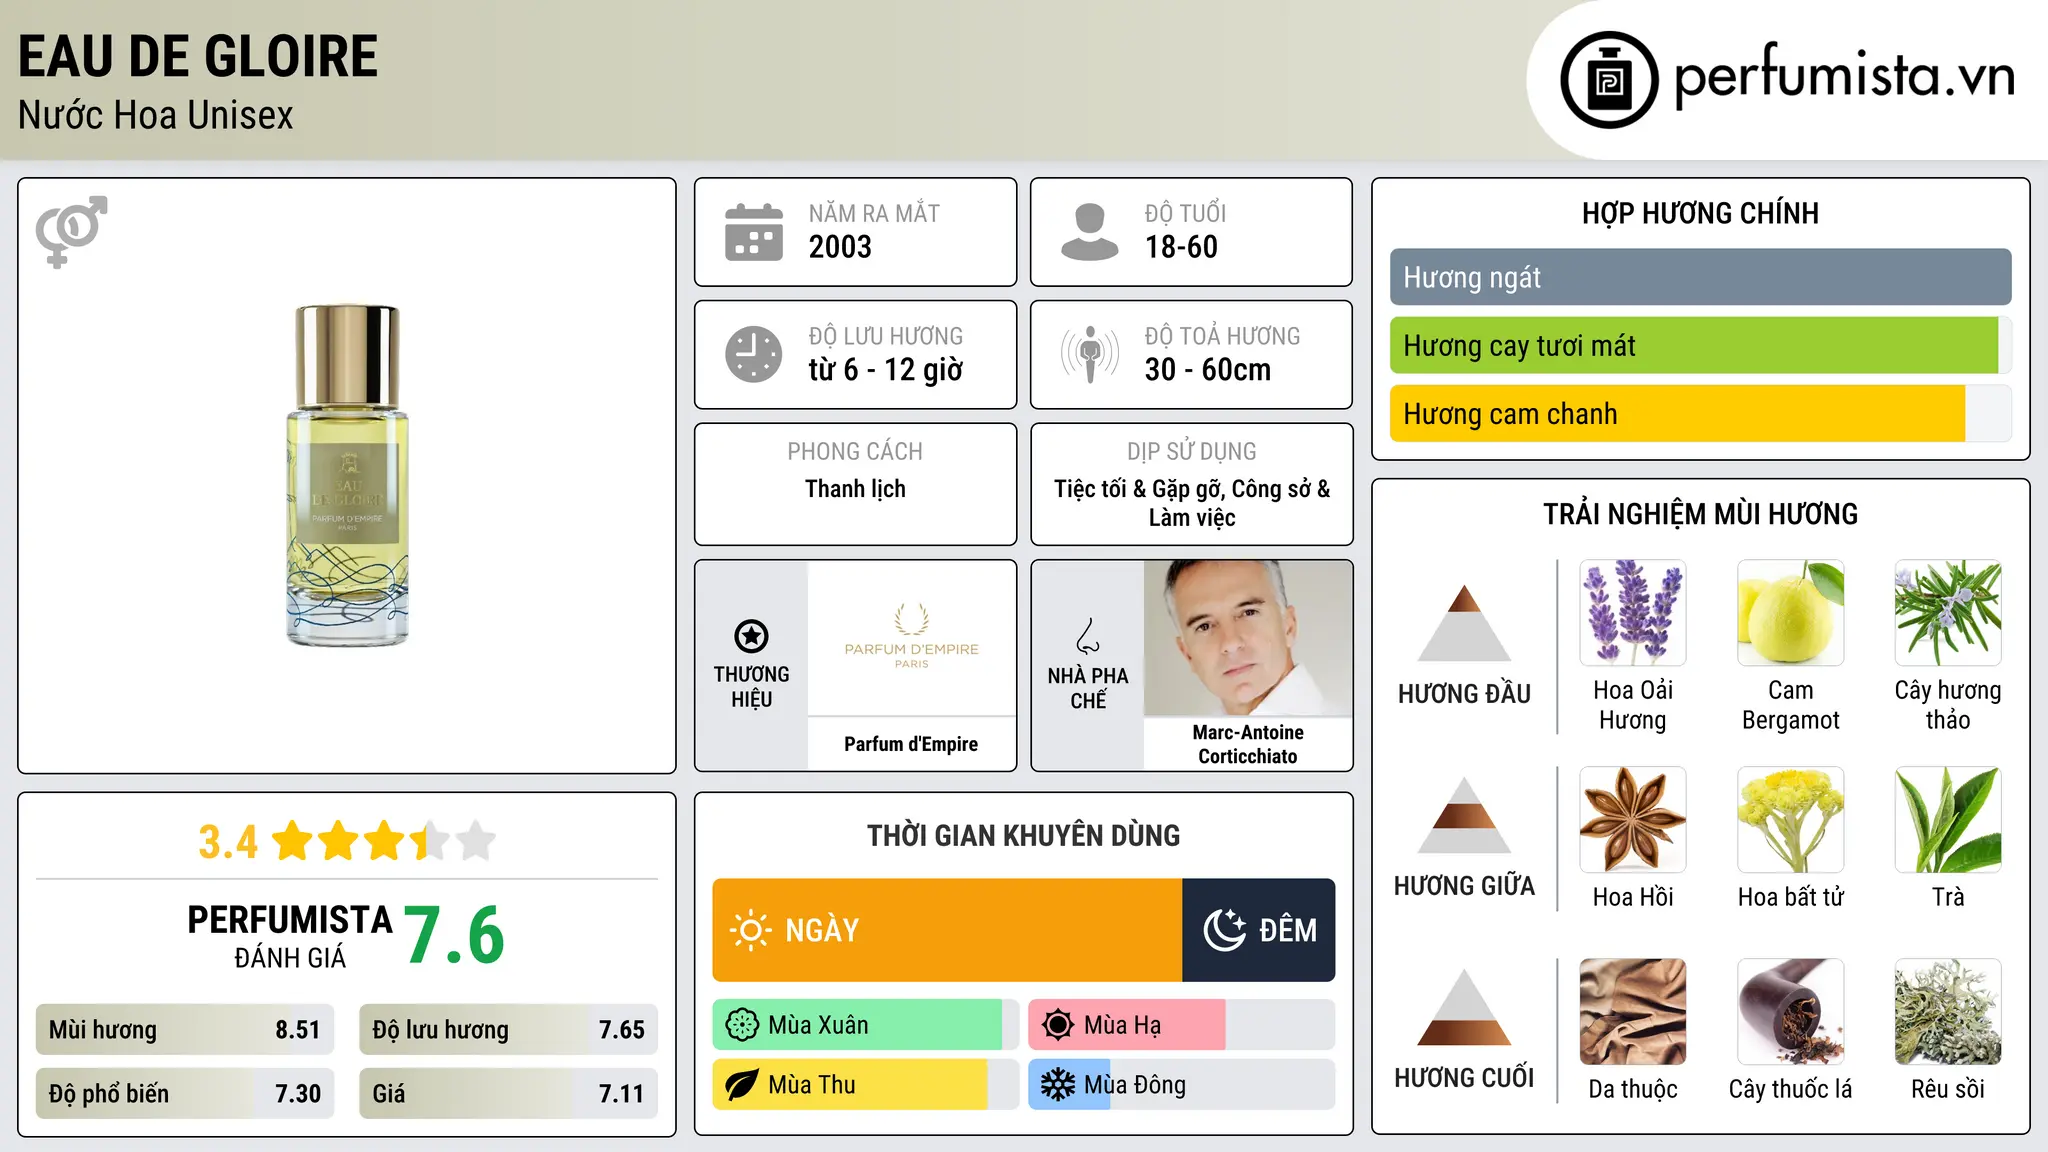
Task: Click the unisex gender symbol icon
Action: (x=71, y=231)
